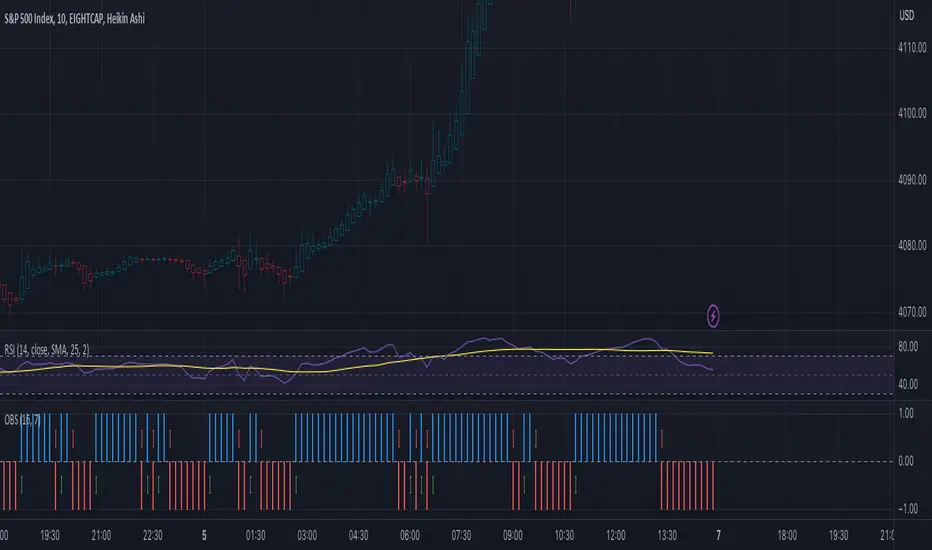Screen dimensions: 932x550
Task: Click the purple lightning event marker icon
Action: pyautogui.click(x=713, y=316)
